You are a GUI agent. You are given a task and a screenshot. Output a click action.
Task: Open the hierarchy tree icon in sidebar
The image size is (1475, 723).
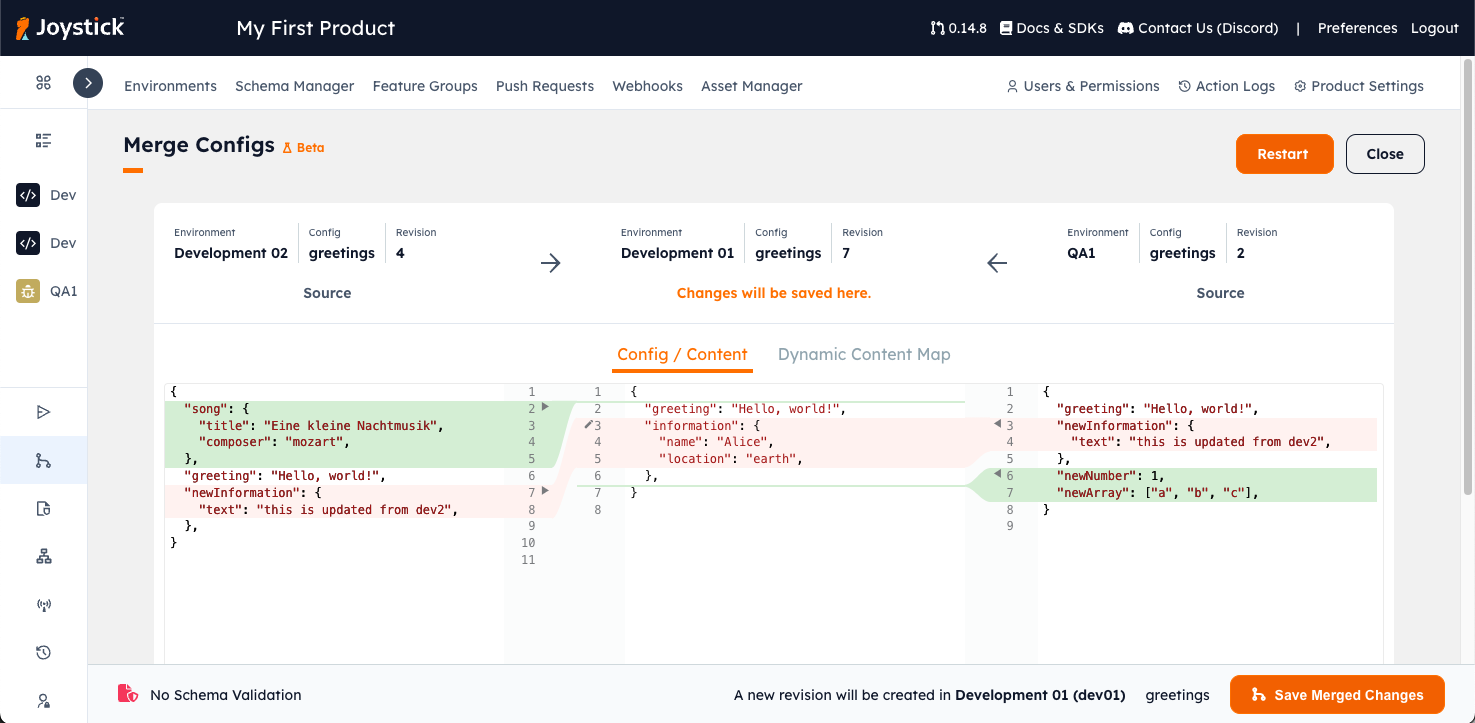point(43,557)
